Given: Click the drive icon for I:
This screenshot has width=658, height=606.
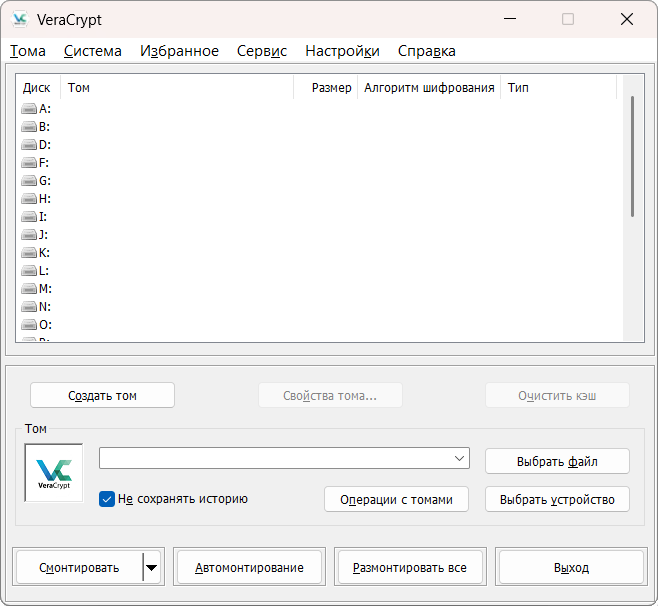Looking at the screenshot, I should click(29, 217).
